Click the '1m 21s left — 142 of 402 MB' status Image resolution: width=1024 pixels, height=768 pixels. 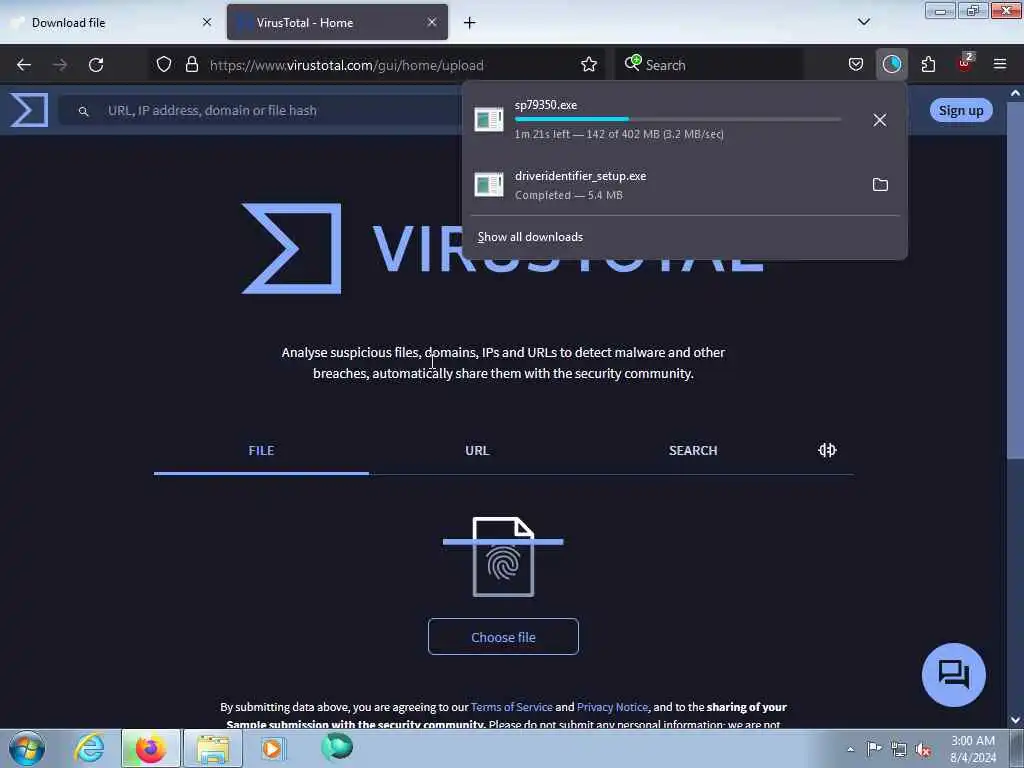tap(618, 134)
